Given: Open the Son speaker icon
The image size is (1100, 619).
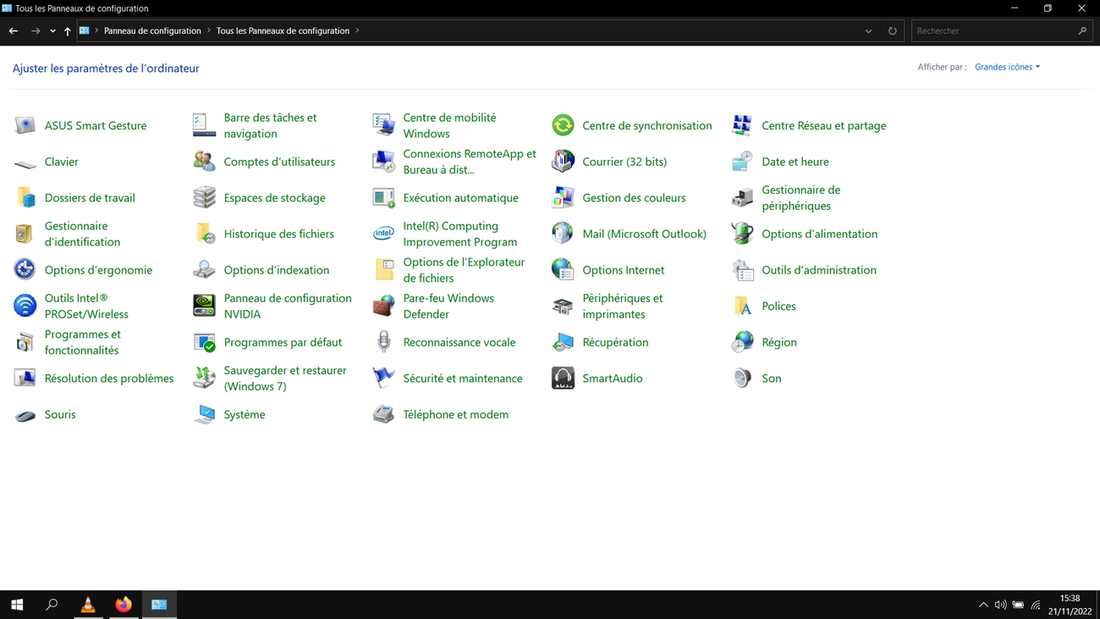Looking at the screenshot, I should [x=742, y=378].
